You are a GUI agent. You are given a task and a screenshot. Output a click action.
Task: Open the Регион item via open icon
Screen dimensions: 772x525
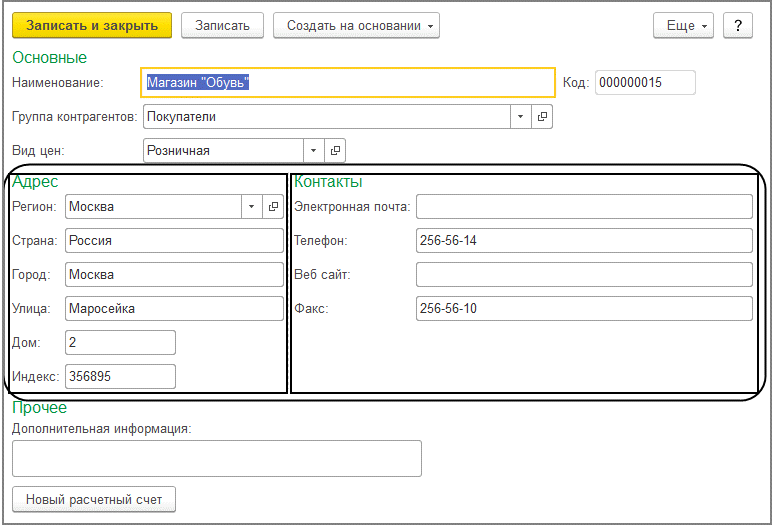[x=273, y=206]
